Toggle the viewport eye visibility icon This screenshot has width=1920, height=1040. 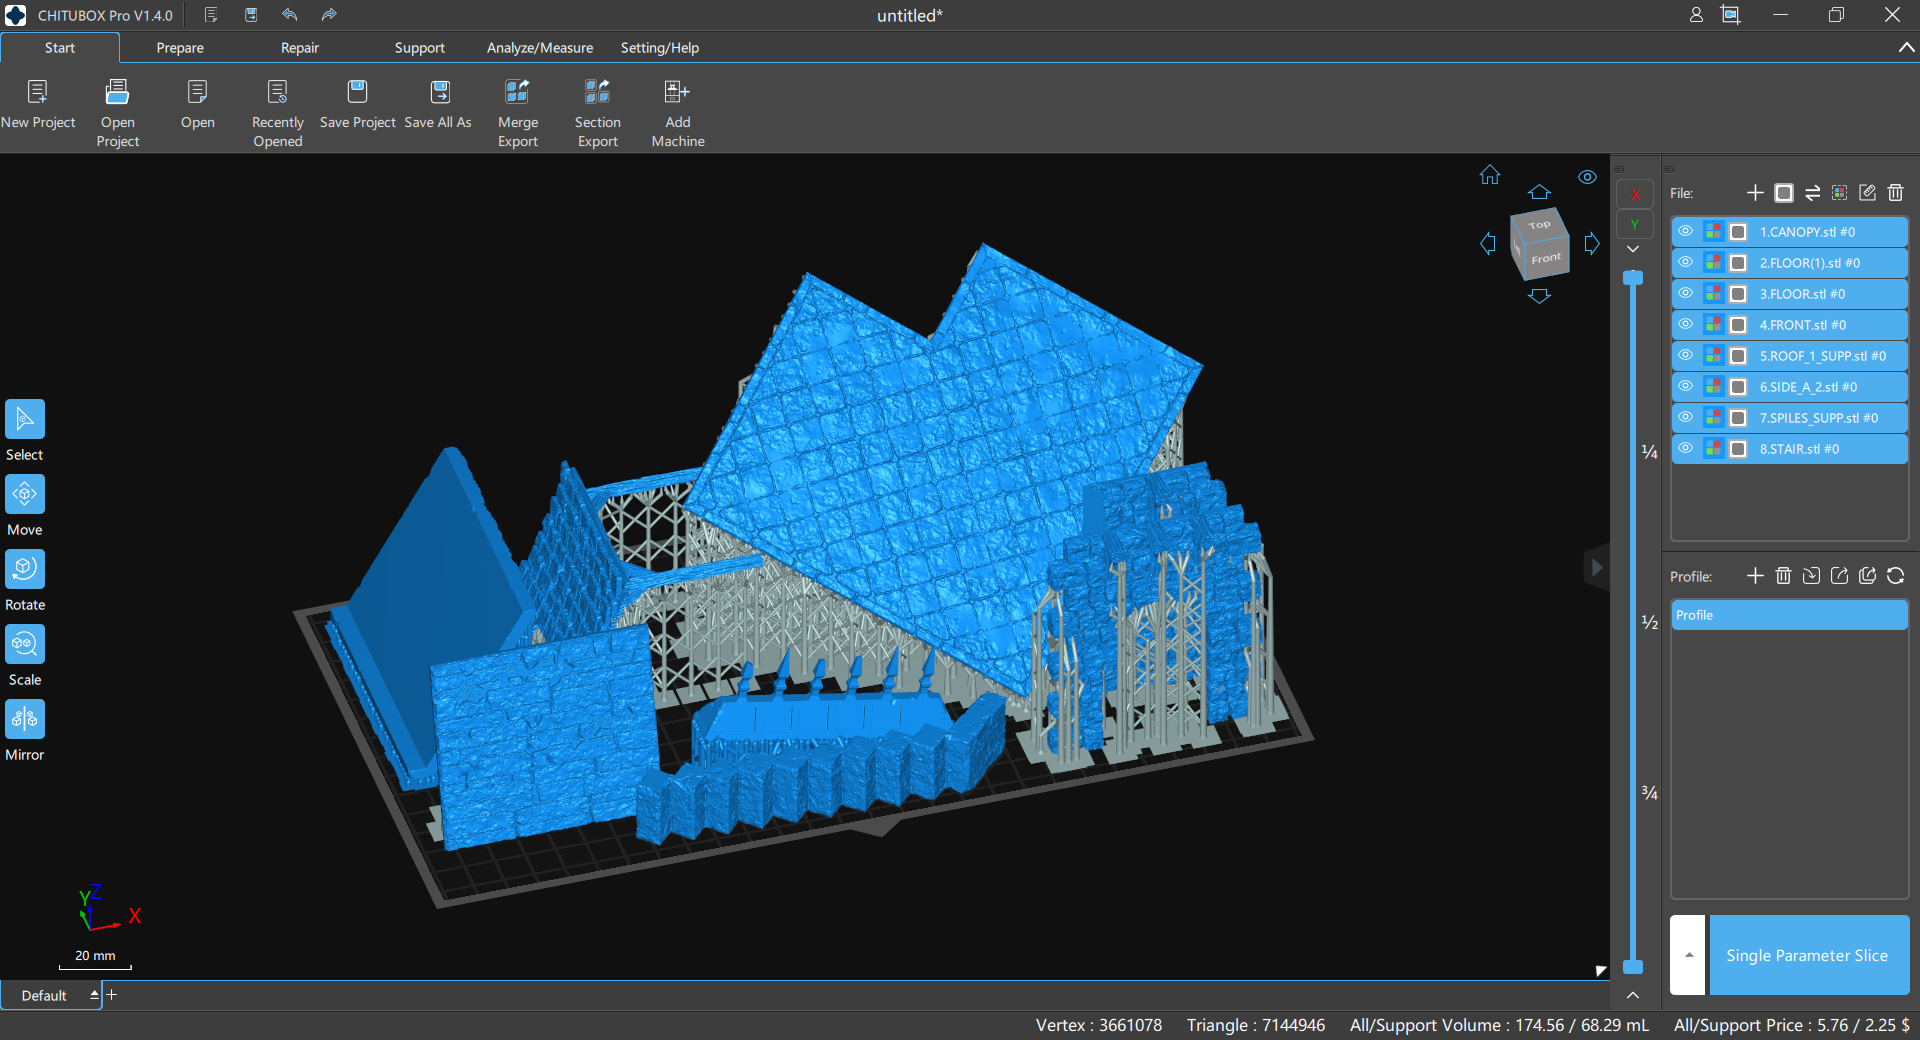point(1587,177)
